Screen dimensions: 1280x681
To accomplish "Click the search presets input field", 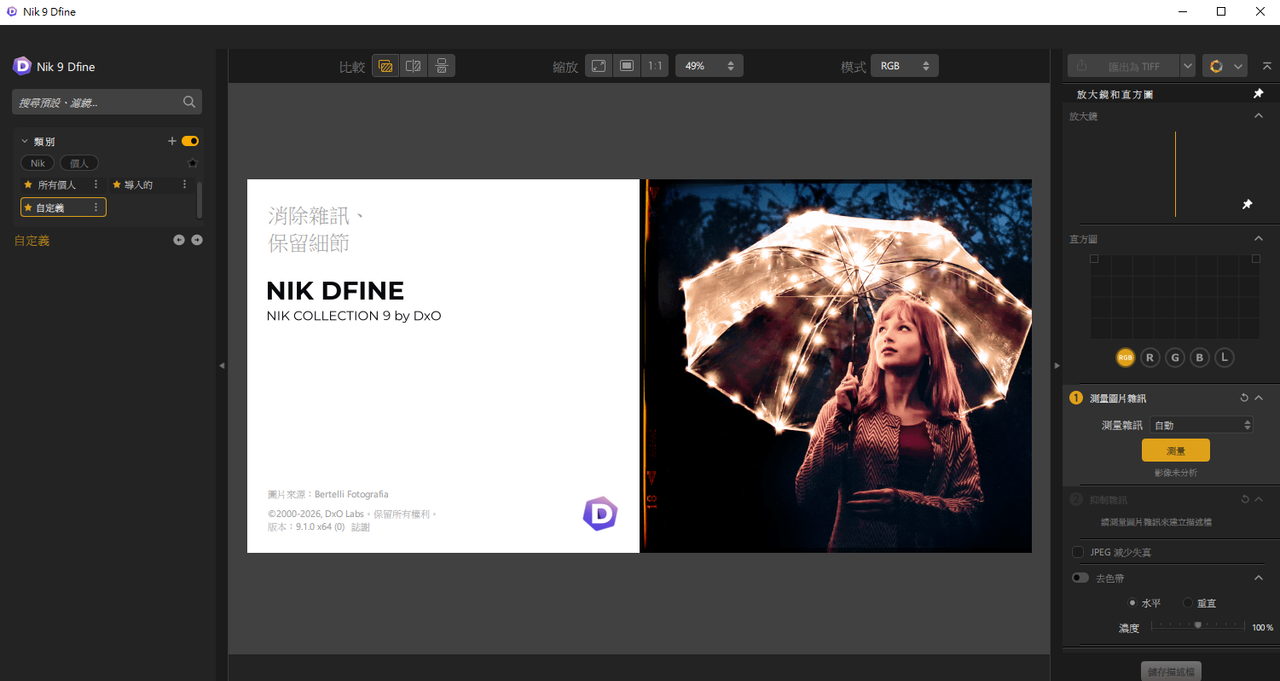I will click(107, 102).
